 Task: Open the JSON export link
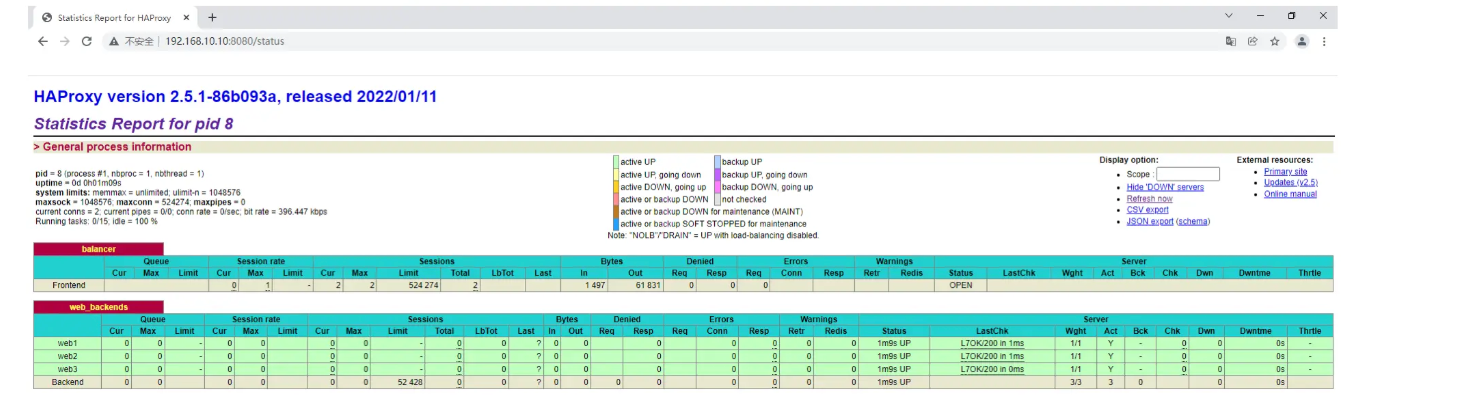(x=1150, y=221)
